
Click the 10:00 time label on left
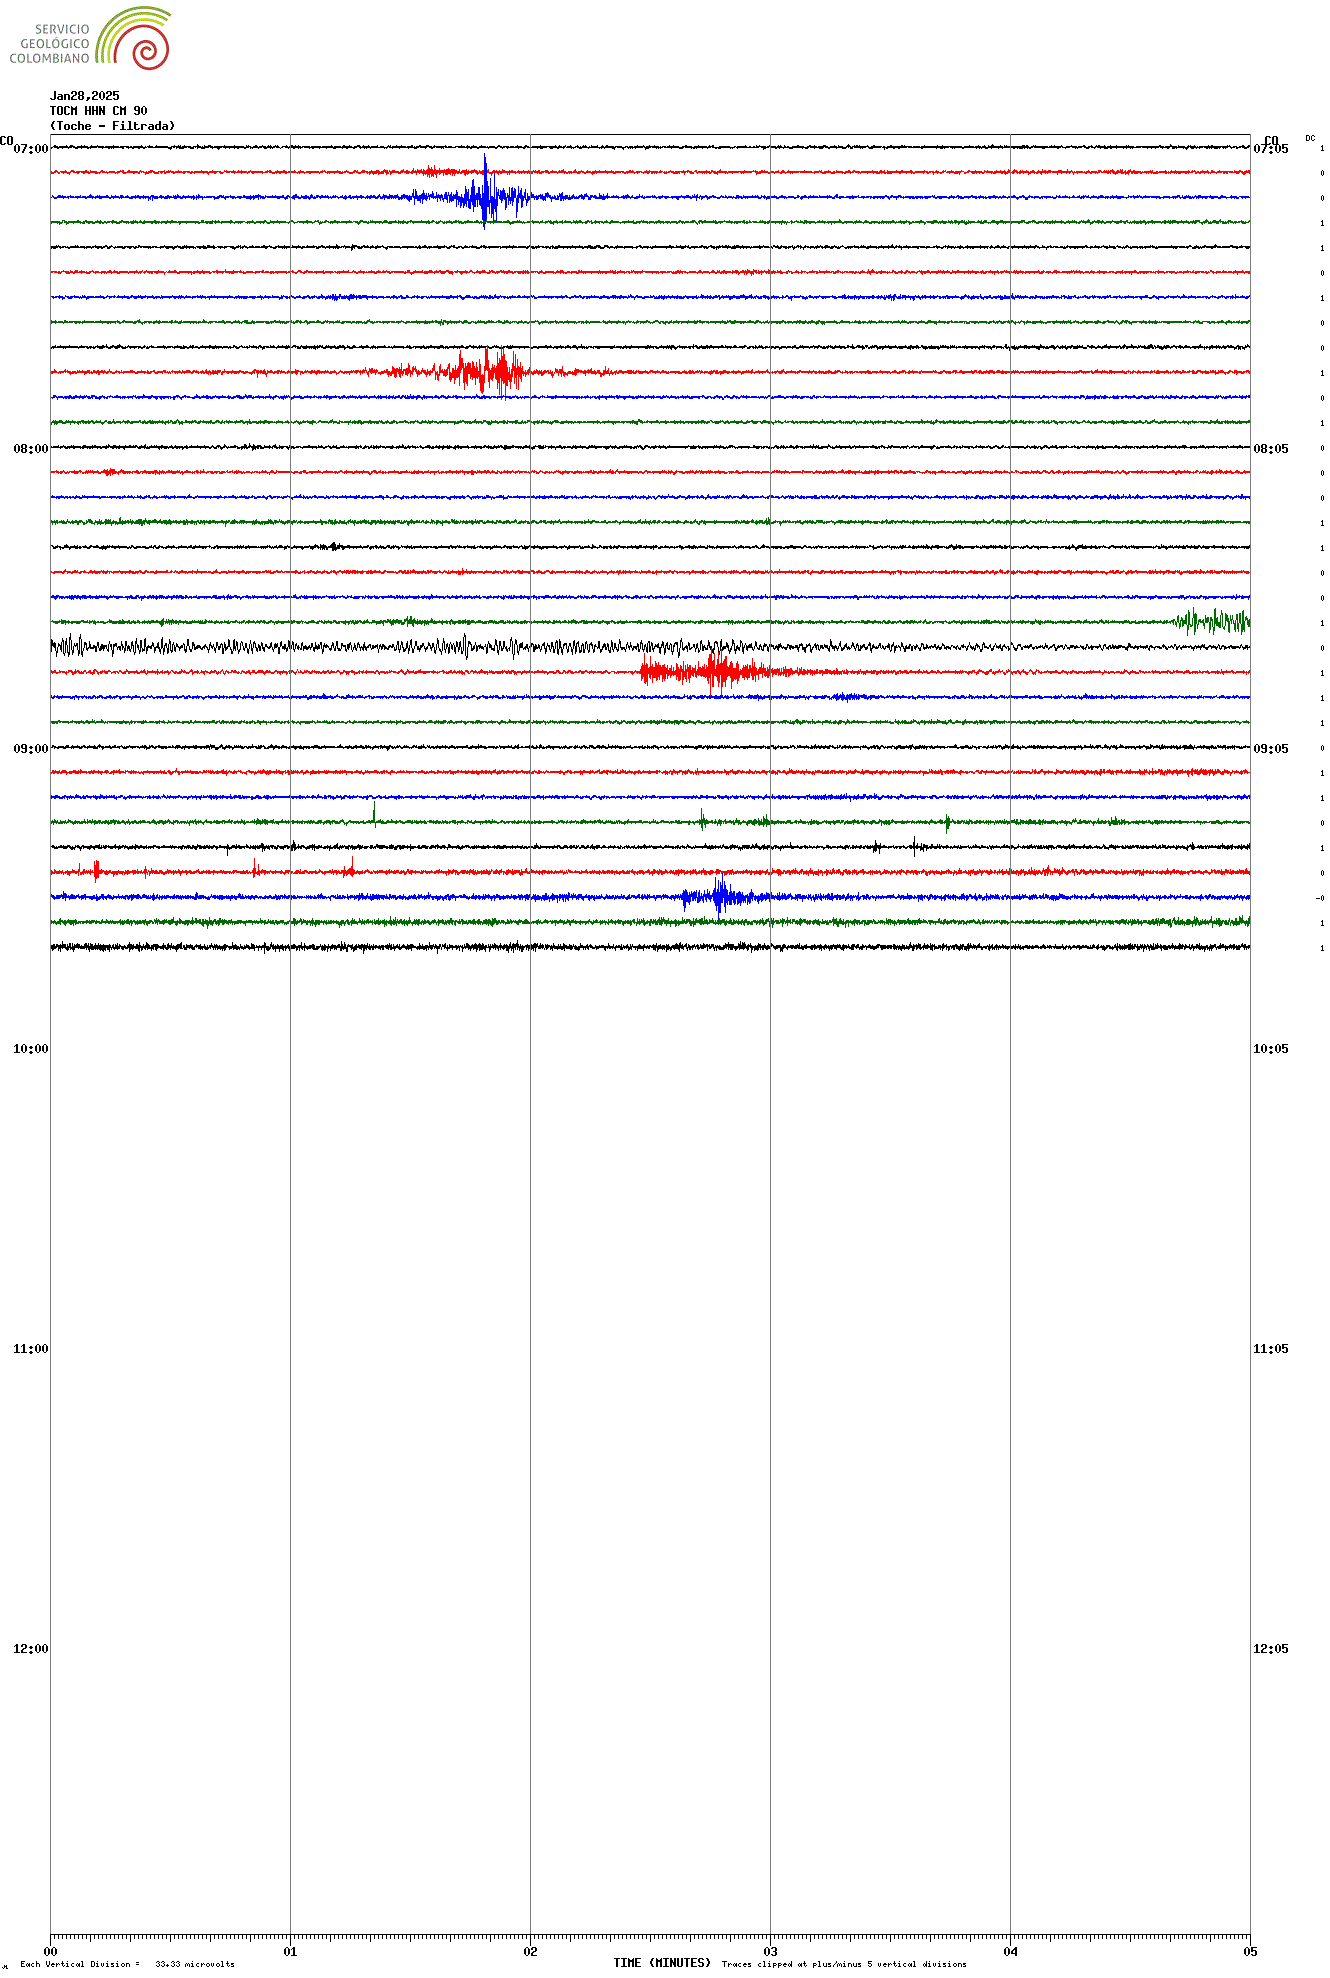30,1049
